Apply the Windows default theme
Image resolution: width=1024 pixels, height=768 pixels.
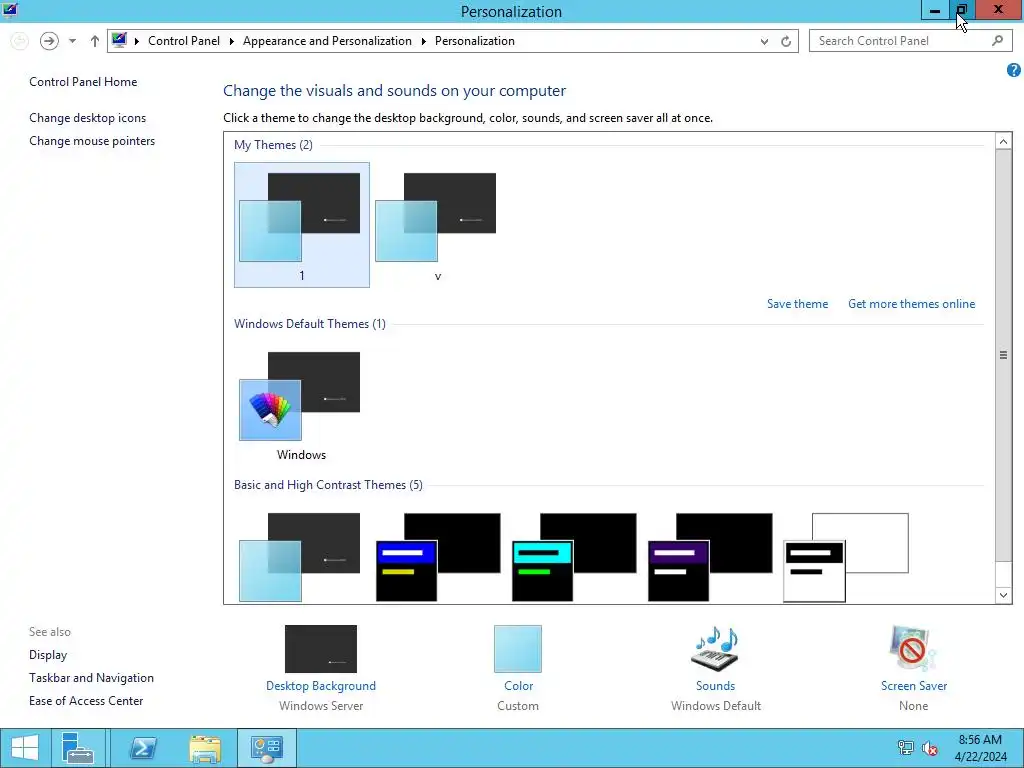[x=301, y=405]
